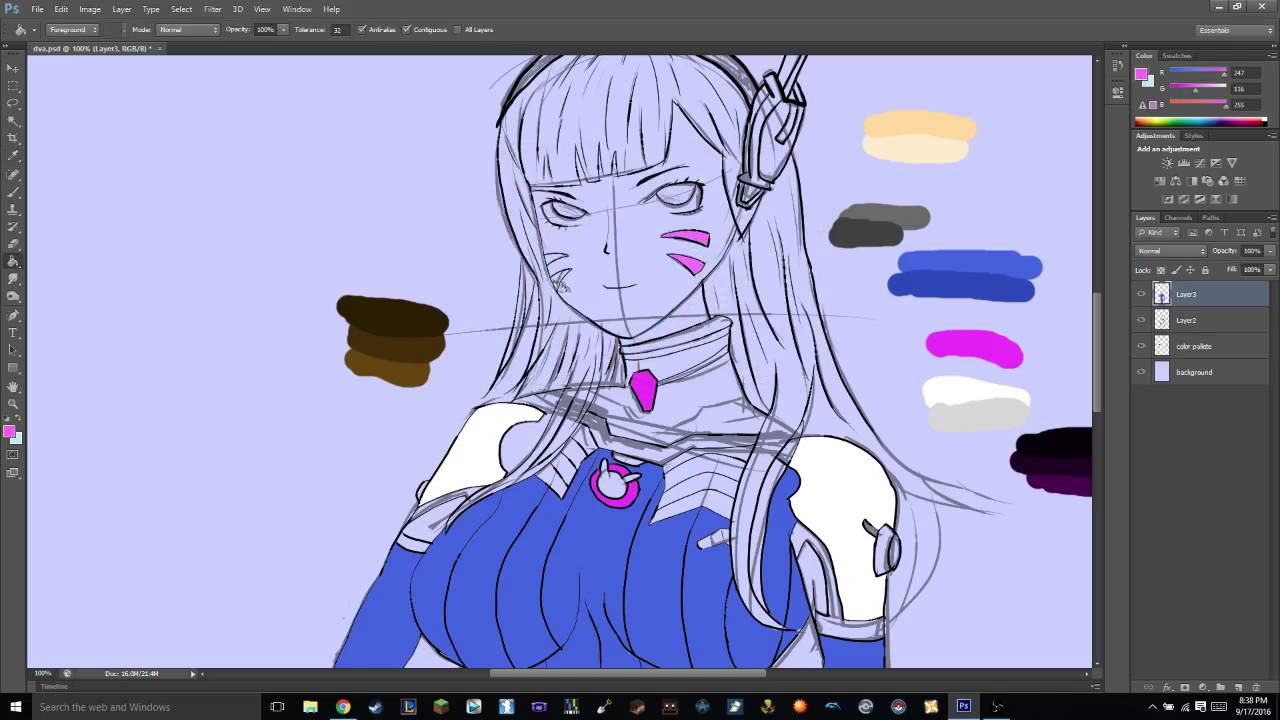Lock transparent pixels in Layers panel
The width and height of the screenshot is (1280, 720).
click(x=1161, y=270)
